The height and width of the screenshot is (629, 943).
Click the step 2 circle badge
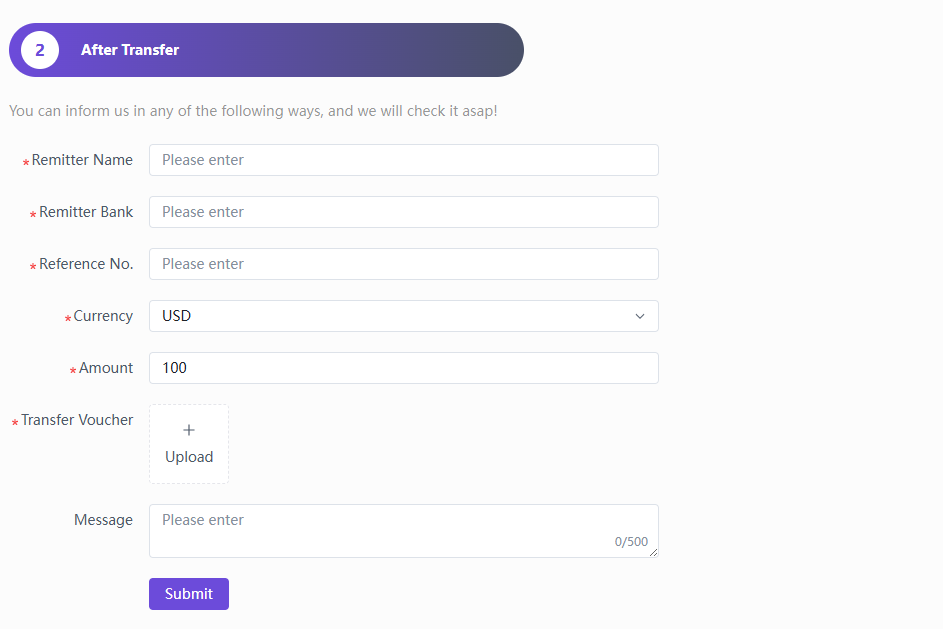click(x=40, y=50)
